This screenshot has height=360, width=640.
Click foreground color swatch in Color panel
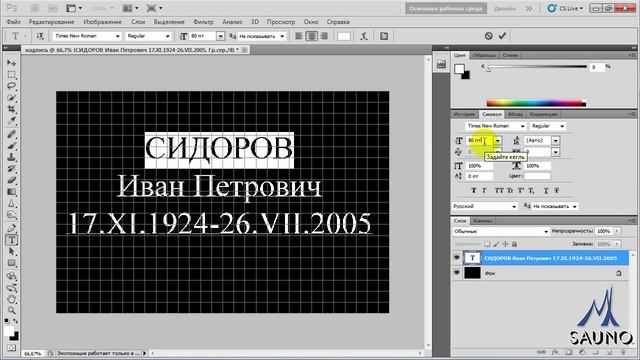[459, 69]
